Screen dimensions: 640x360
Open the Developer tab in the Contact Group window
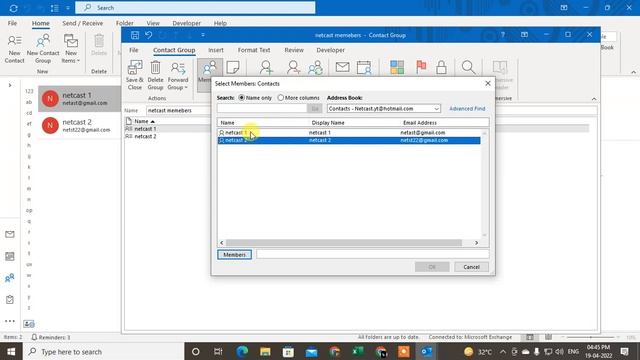coord(330,50)
